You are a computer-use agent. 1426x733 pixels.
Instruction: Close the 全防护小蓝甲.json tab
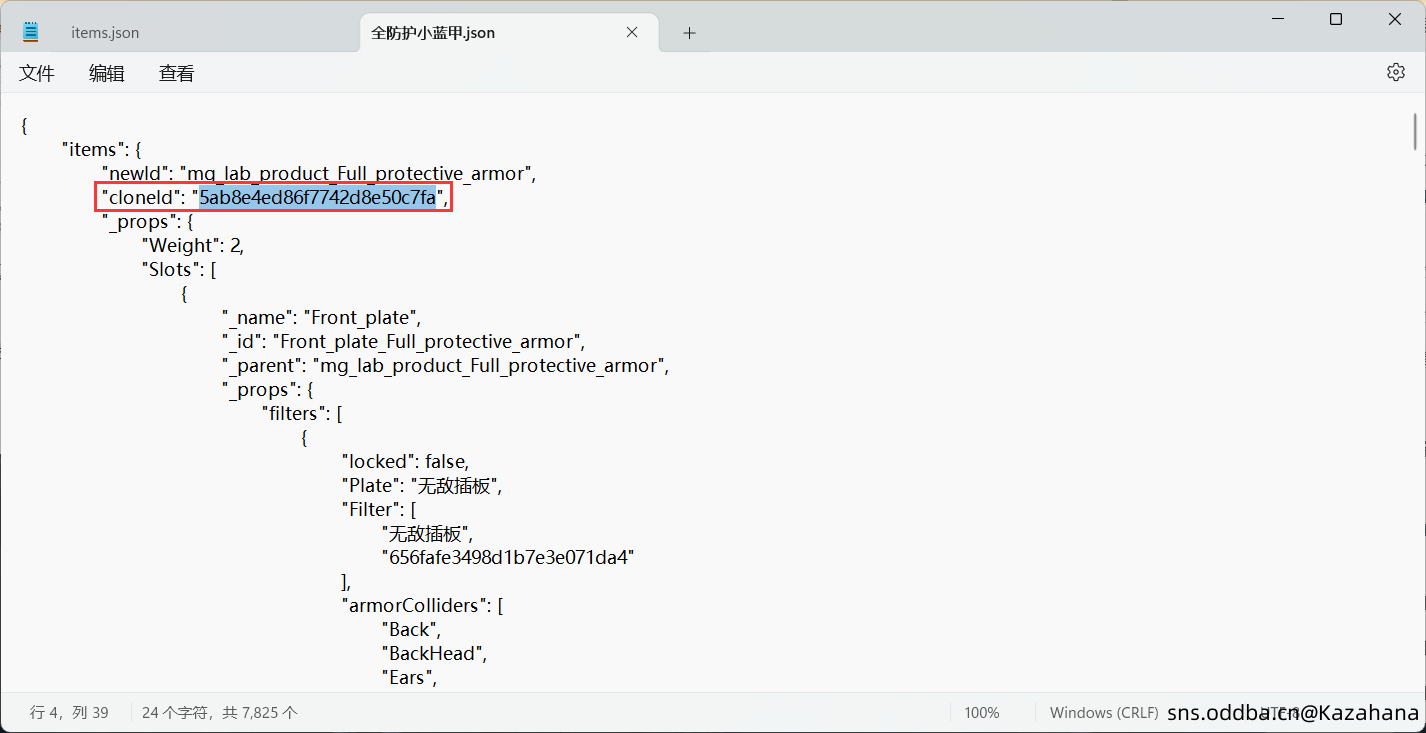tap(632, 32)
